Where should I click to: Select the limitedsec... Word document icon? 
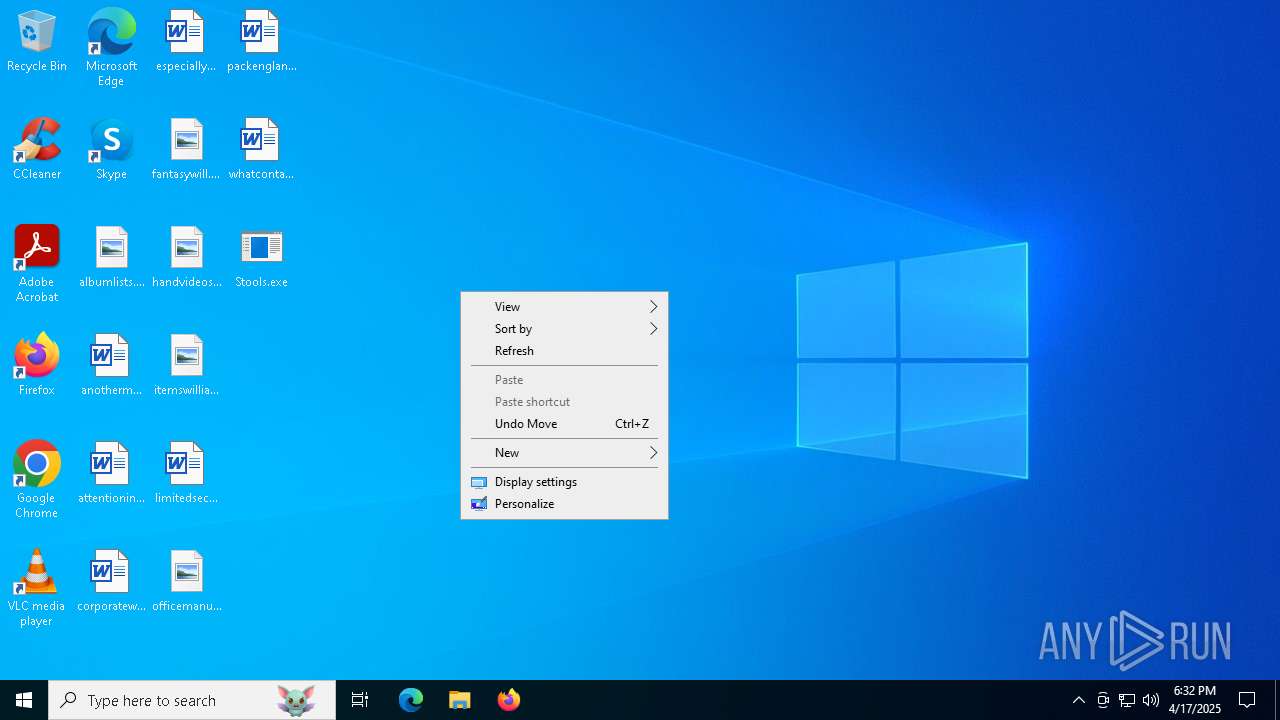click(186, 474)
